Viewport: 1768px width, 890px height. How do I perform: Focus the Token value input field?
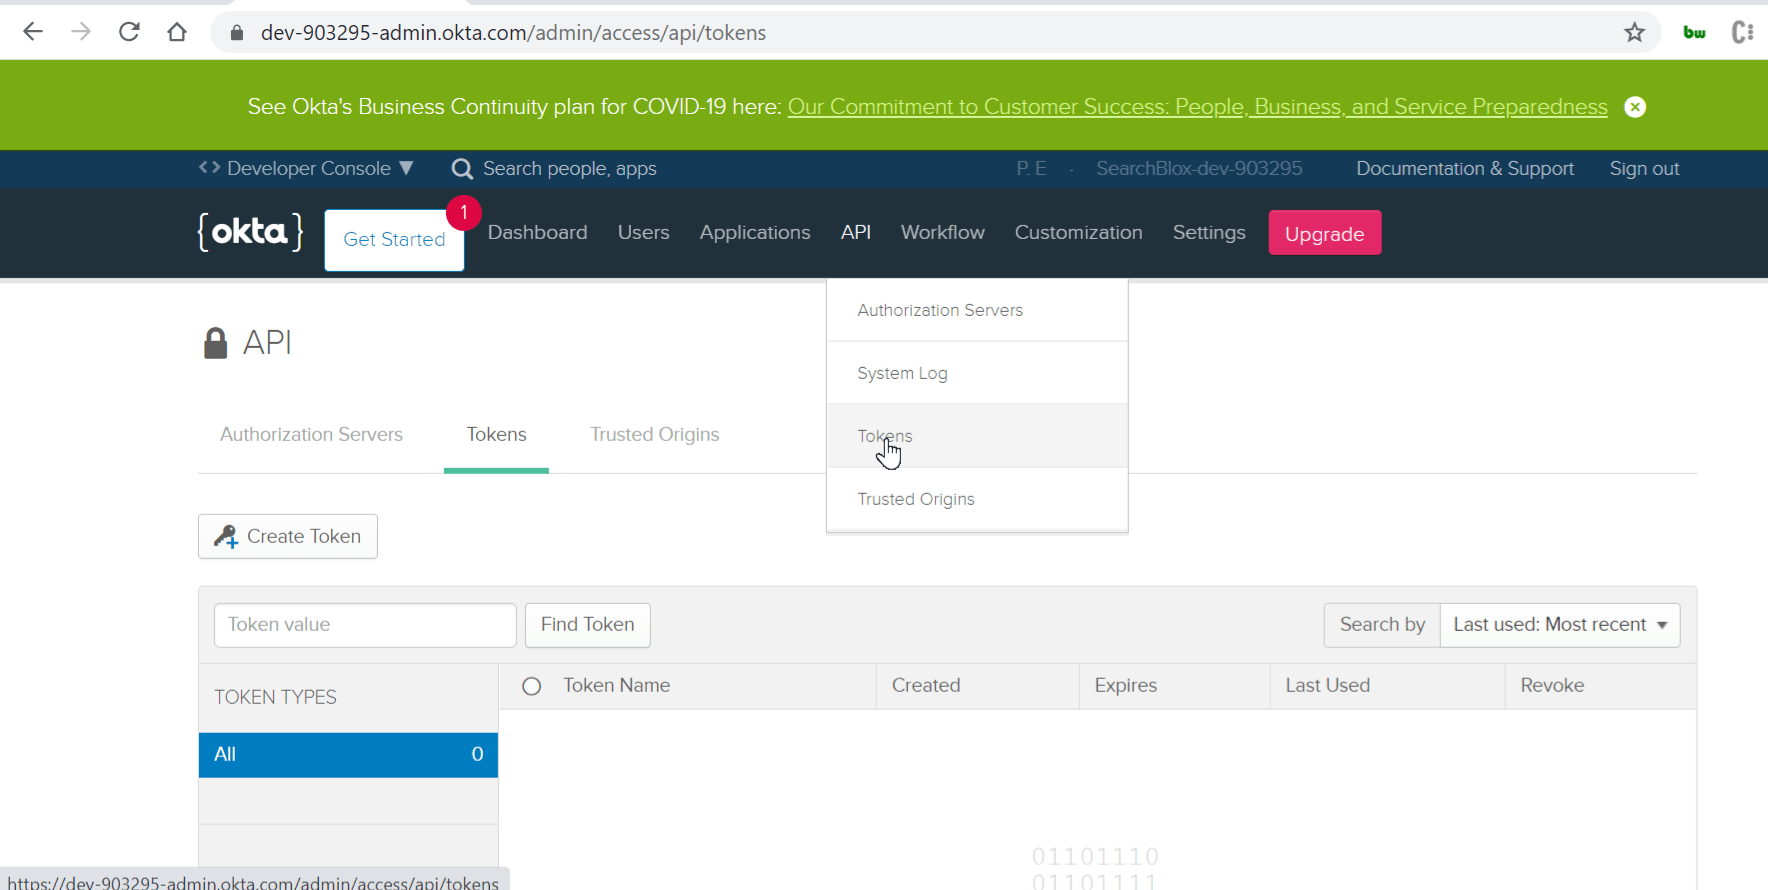pos(365,625)
